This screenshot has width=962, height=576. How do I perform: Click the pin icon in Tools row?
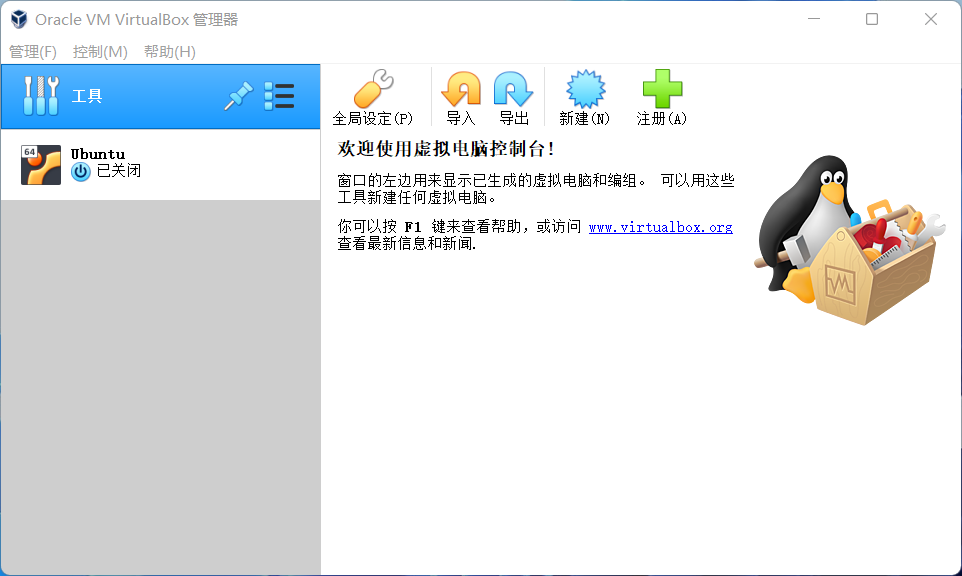tap(238, 96)
